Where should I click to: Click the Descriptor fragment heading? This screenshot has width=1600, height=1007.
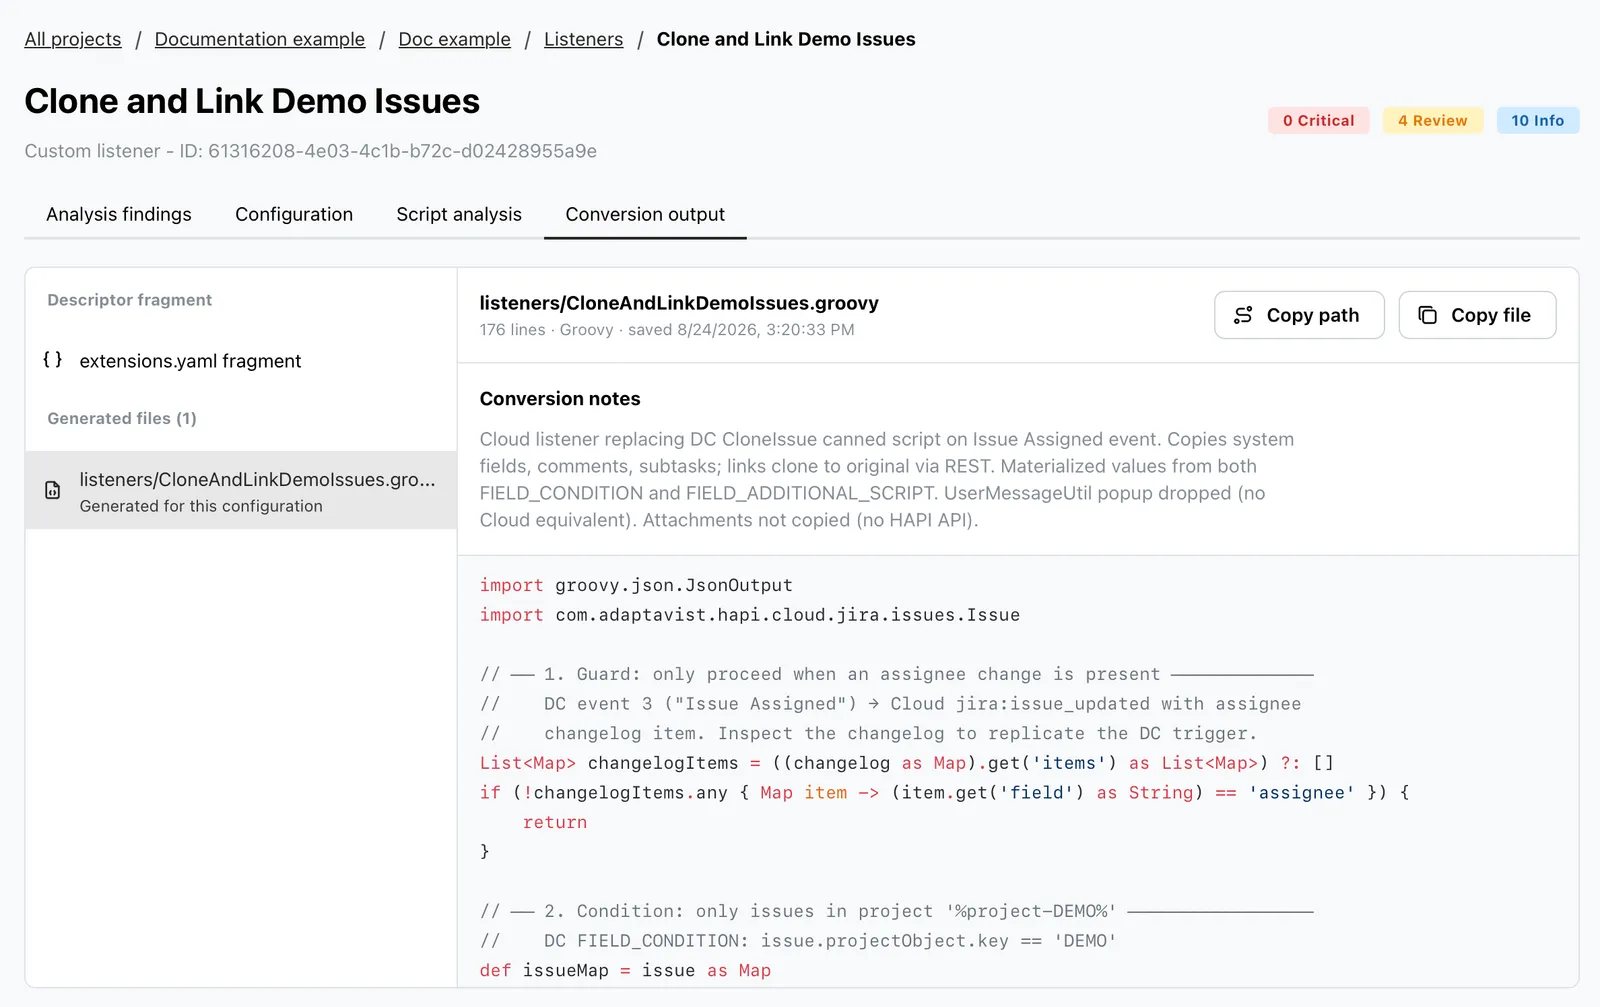(129, 300)
